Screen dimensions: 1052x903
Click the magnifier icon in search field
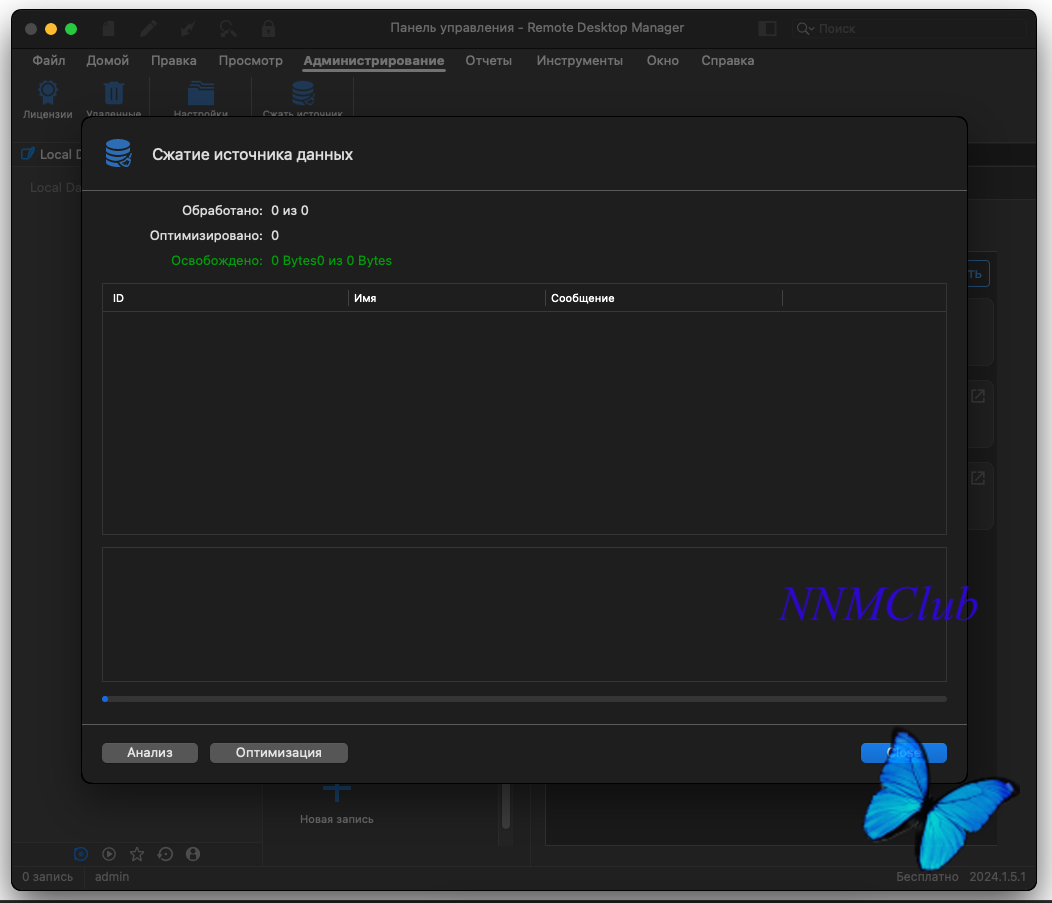804,29
